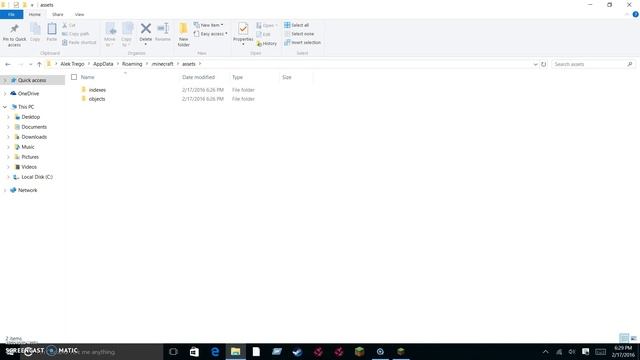Open Properties from the ribbon
Screen dimensions: 640x360
243,33
